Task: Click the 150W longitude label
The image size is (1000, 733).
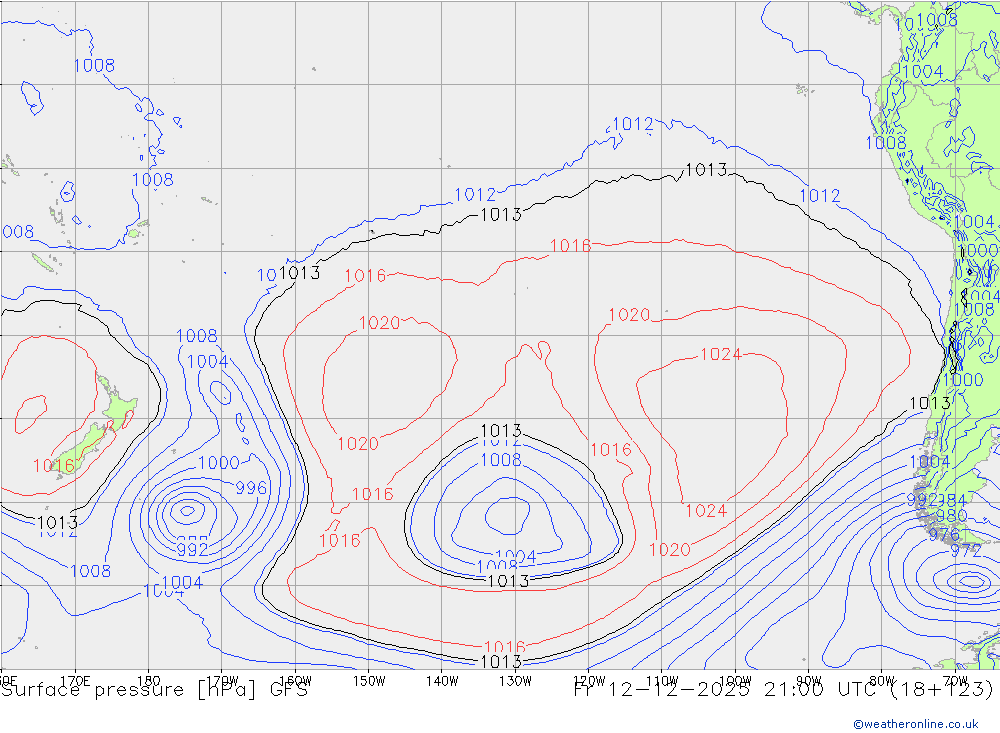Action: (x=369, y=681)
